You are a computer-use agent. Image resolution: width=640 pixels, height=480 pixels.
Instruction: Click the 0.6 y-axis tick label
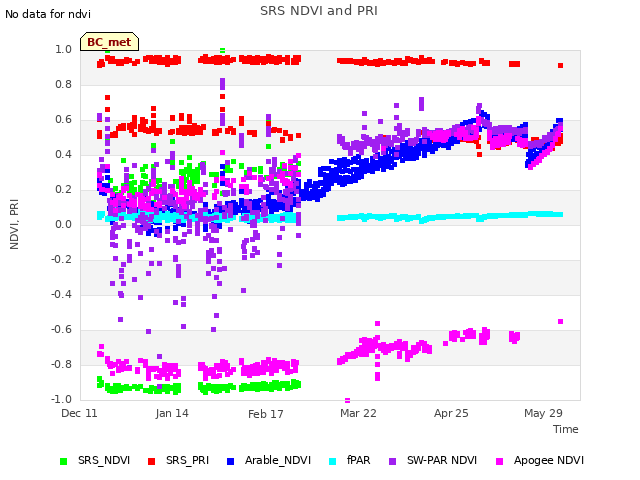[63, 120]
